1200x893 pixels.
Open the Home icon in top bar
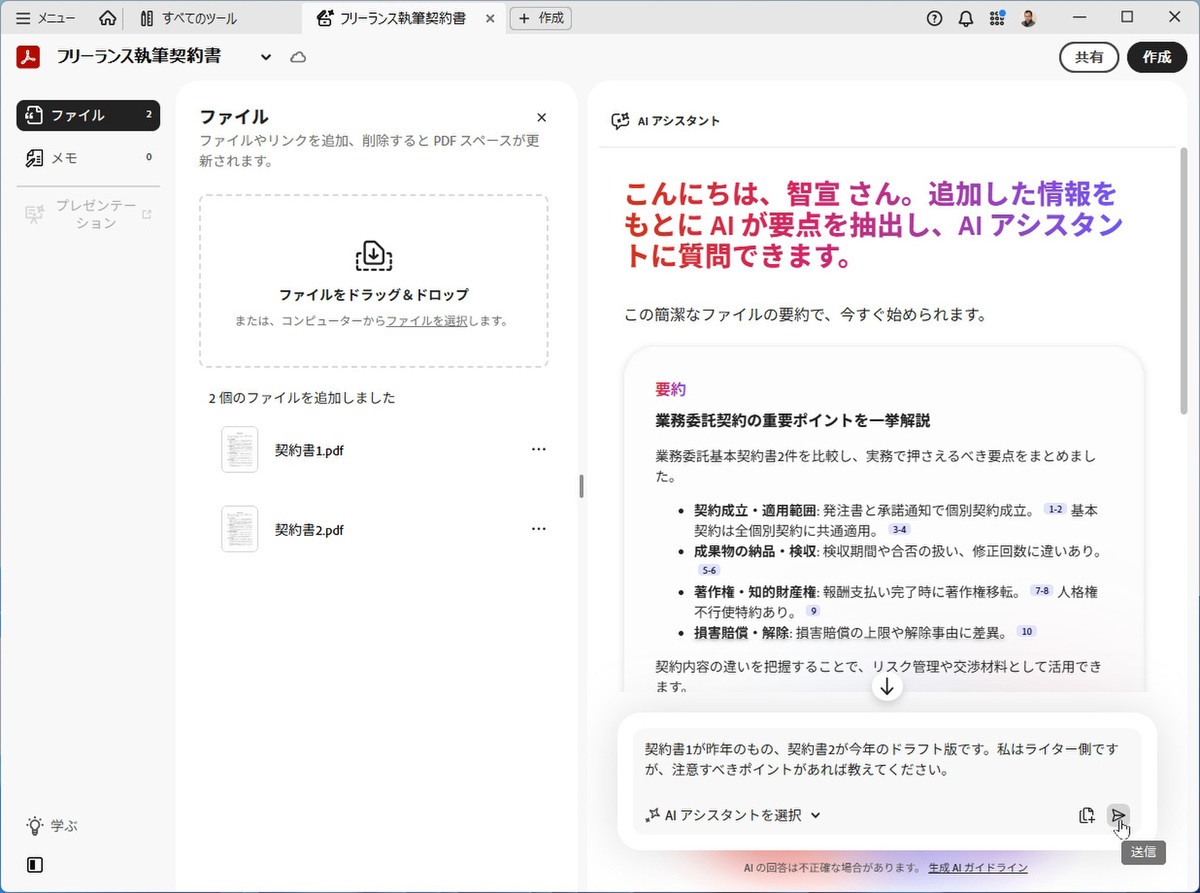click(x=108, y=18)
